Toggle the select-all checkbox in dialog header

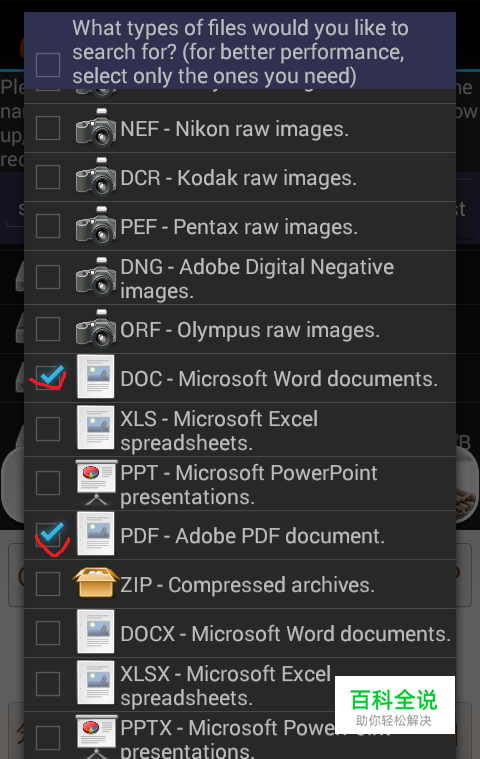[x=48, y=65]
